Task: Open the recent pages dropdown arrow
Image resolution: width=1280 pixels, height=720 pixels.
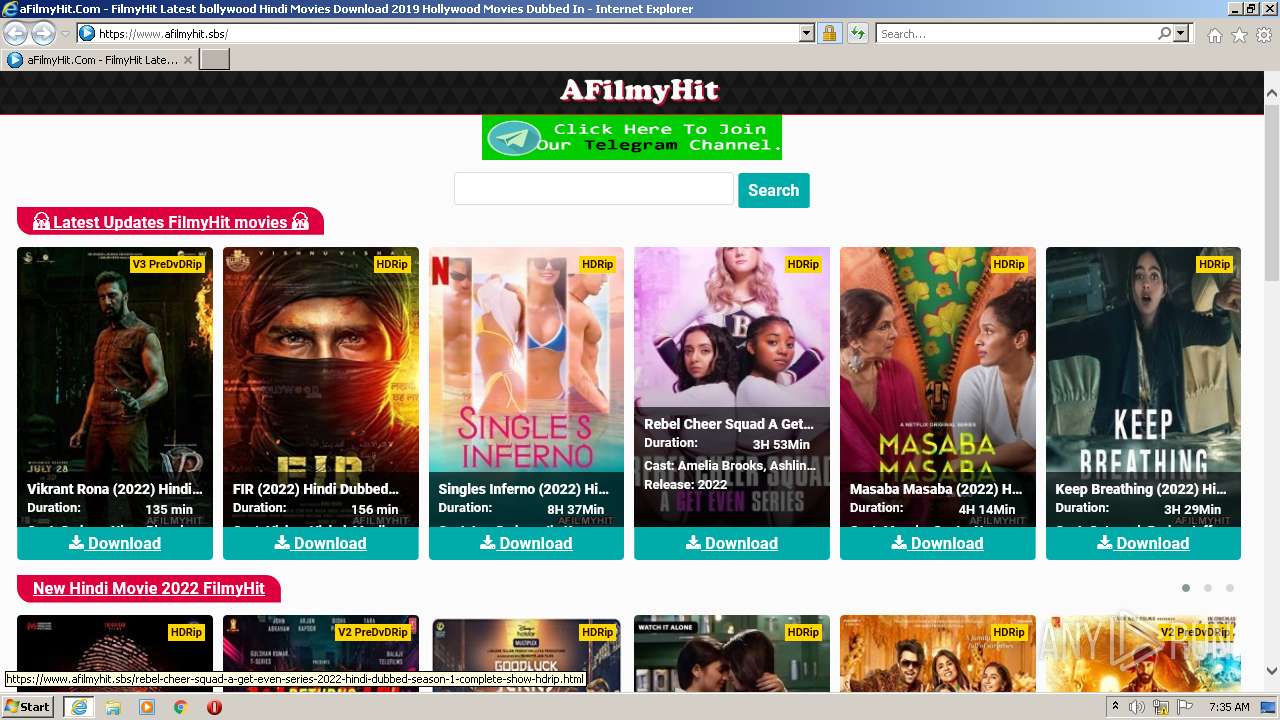Action: coord(65,34)
